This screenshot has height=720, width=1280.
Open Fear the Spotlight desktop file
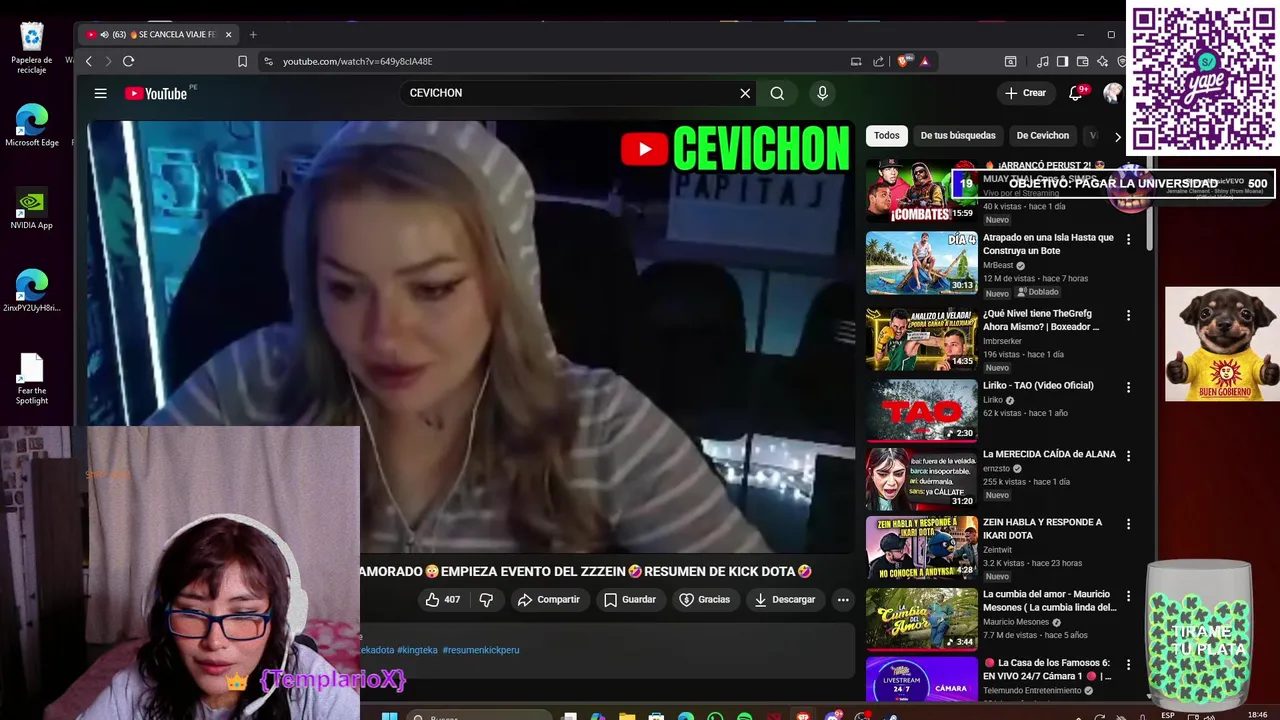click(x=32, y=378)
